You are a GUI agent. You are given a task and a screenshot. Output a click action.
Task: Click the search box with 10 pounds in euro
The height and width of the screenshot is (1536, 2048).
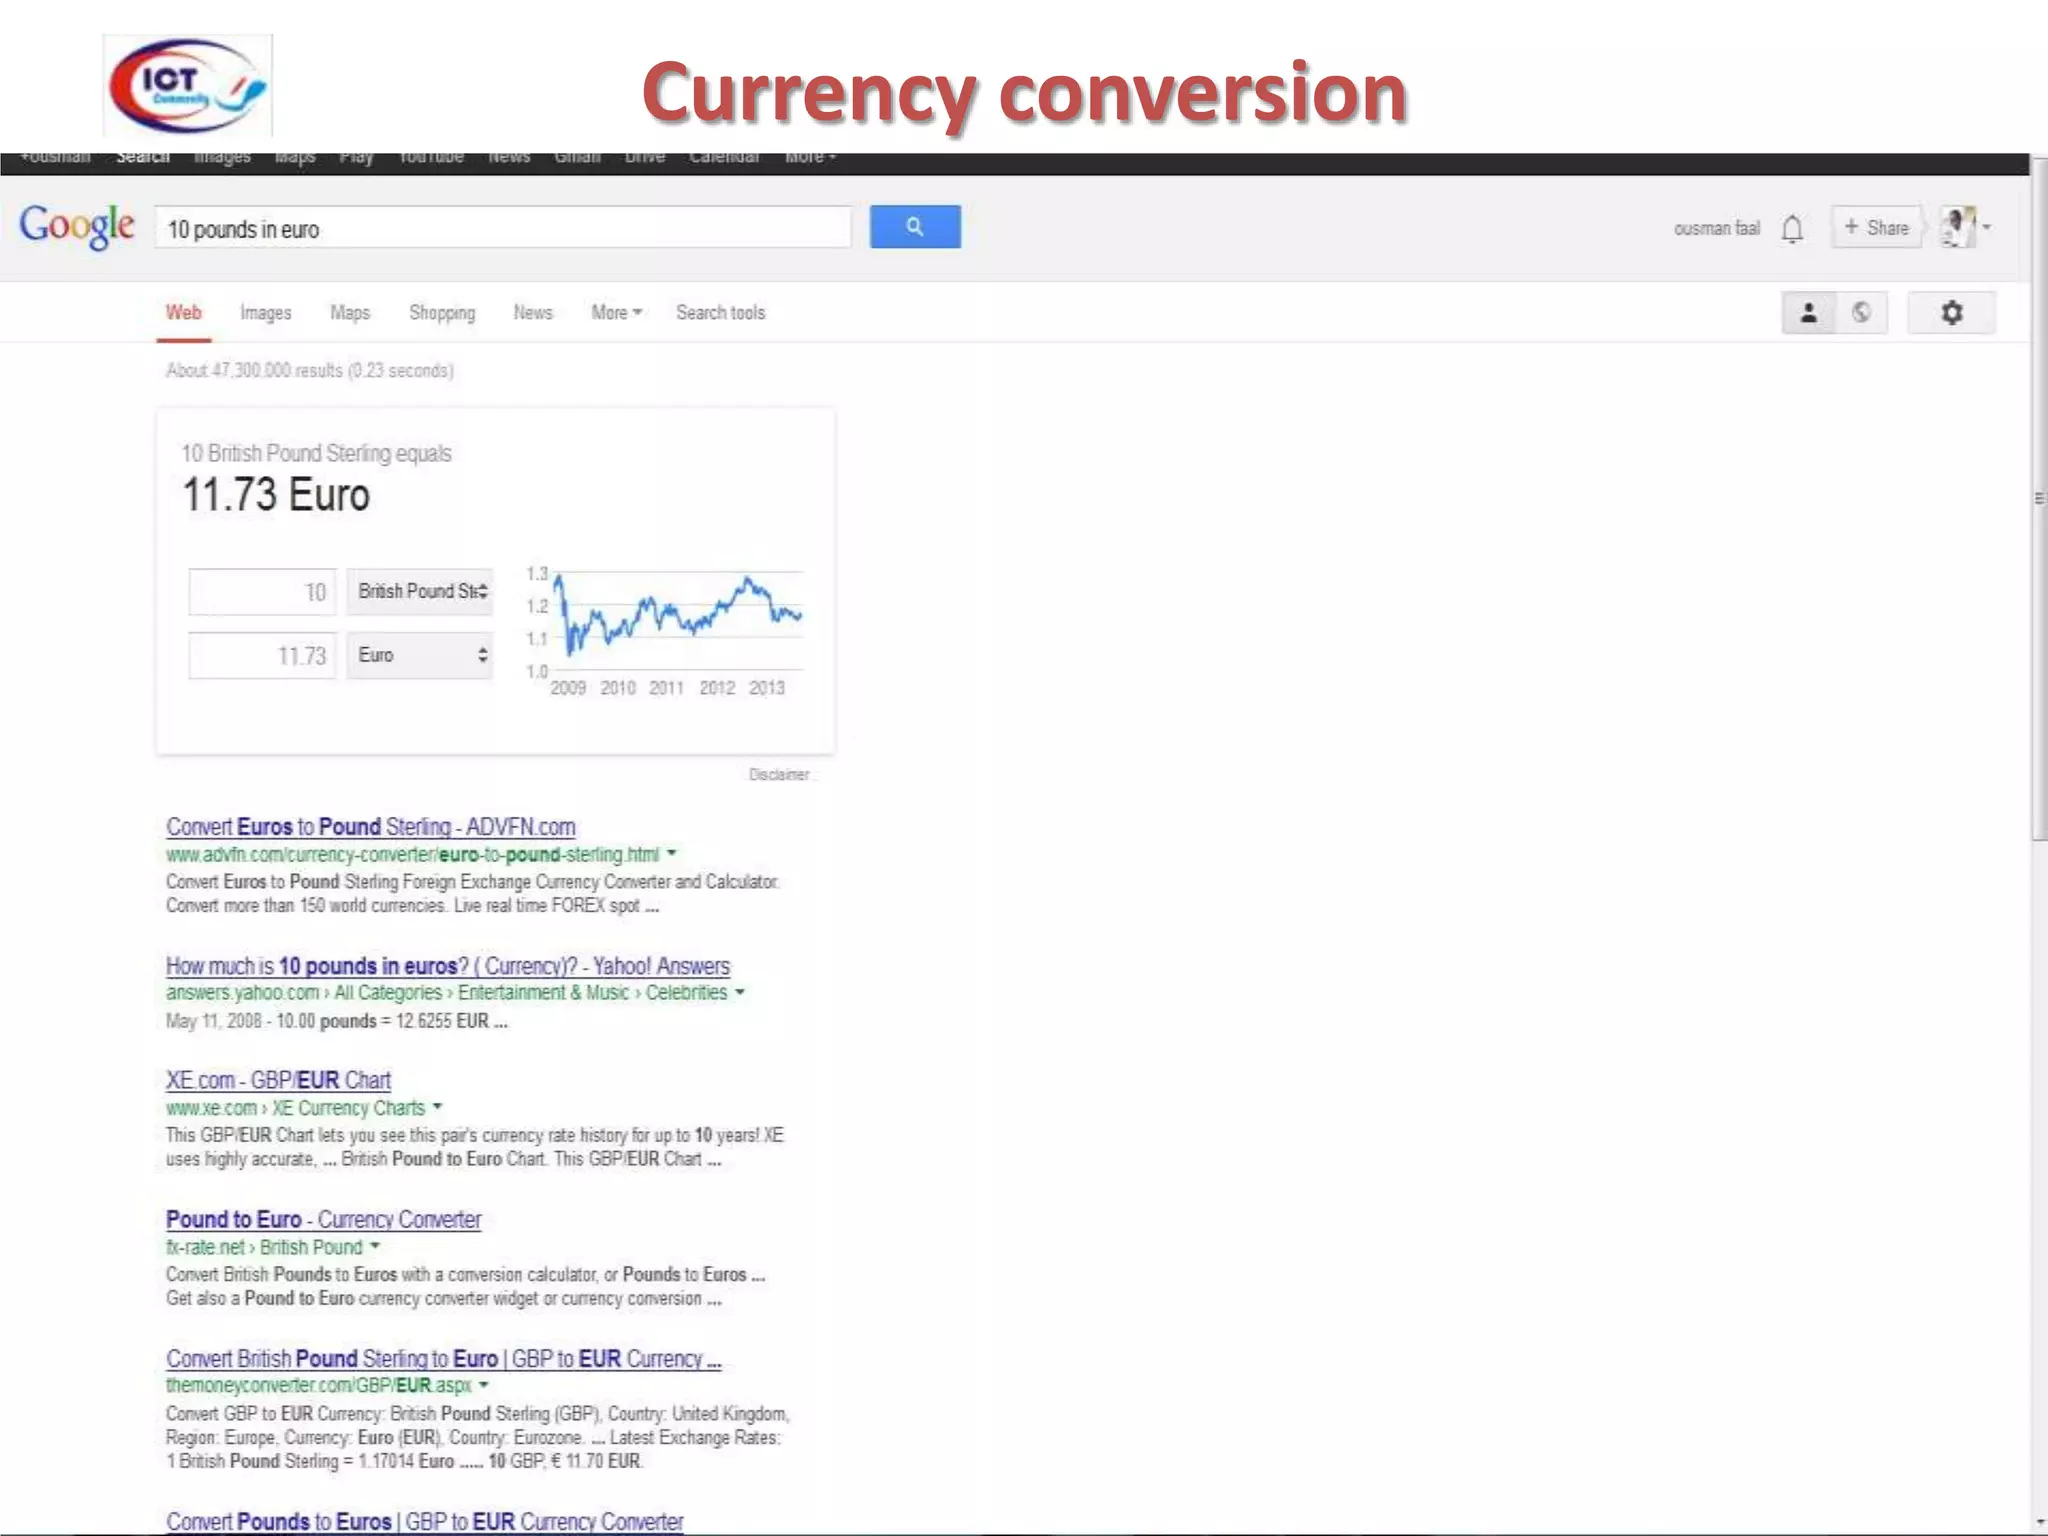pos(503,228)
